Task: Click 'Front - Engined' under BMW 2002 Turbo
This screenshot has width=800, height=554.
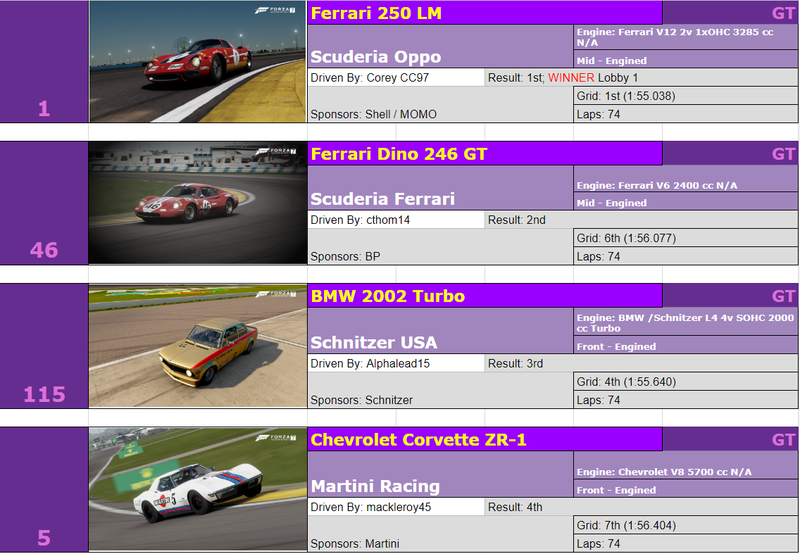Action: pos(686,346)
